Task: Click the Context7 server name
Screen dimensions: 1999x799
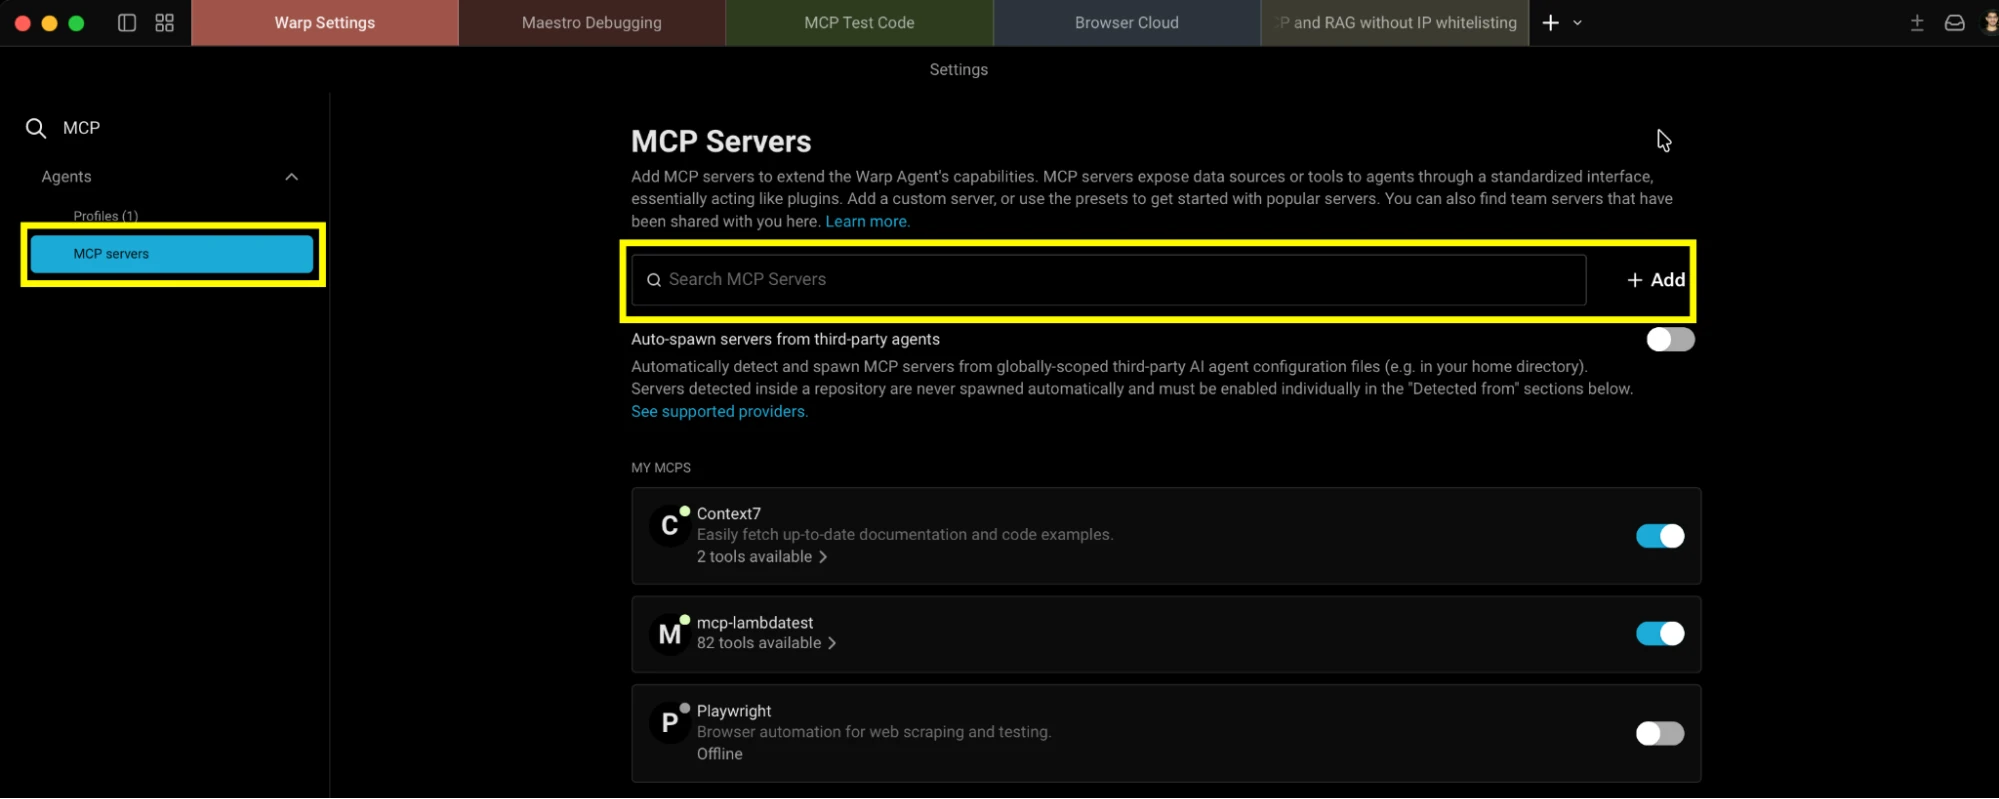Action: [729, 514]
